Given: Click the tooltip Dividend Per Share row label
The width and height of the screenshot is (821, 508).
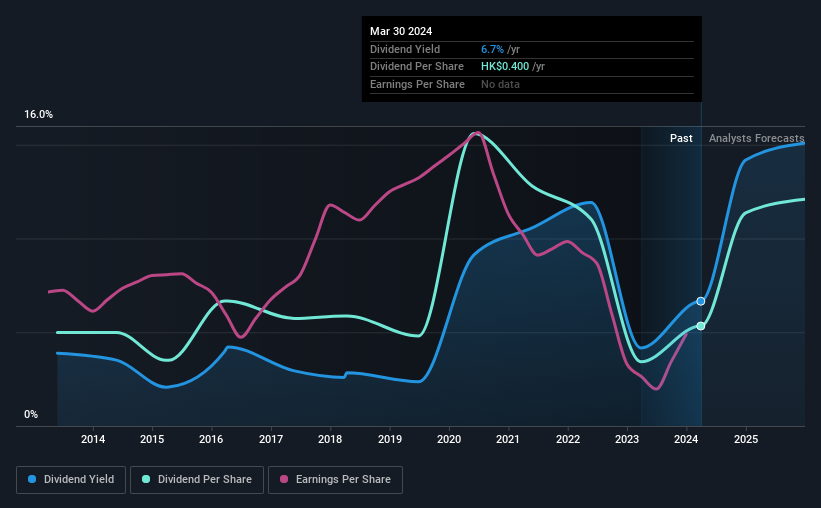Looking at the screenshot, I should click(x=417, y=67).
